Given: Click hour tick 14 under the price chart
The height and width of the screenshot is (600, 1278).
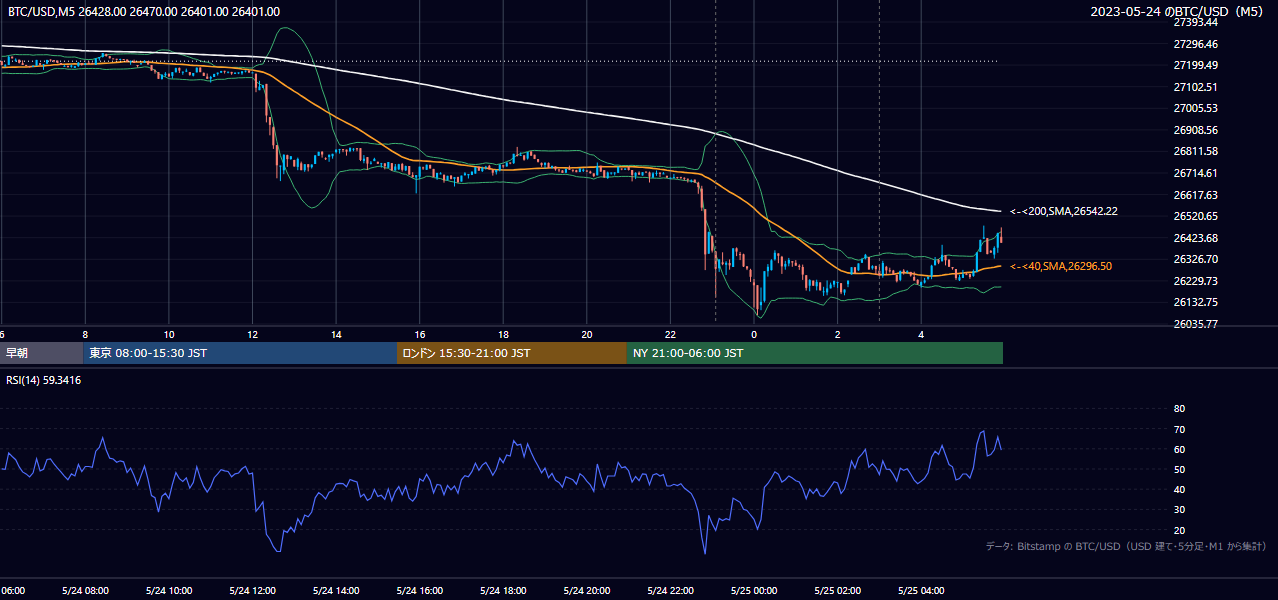Looking at the screenshot, I should (x=336, y=334).
